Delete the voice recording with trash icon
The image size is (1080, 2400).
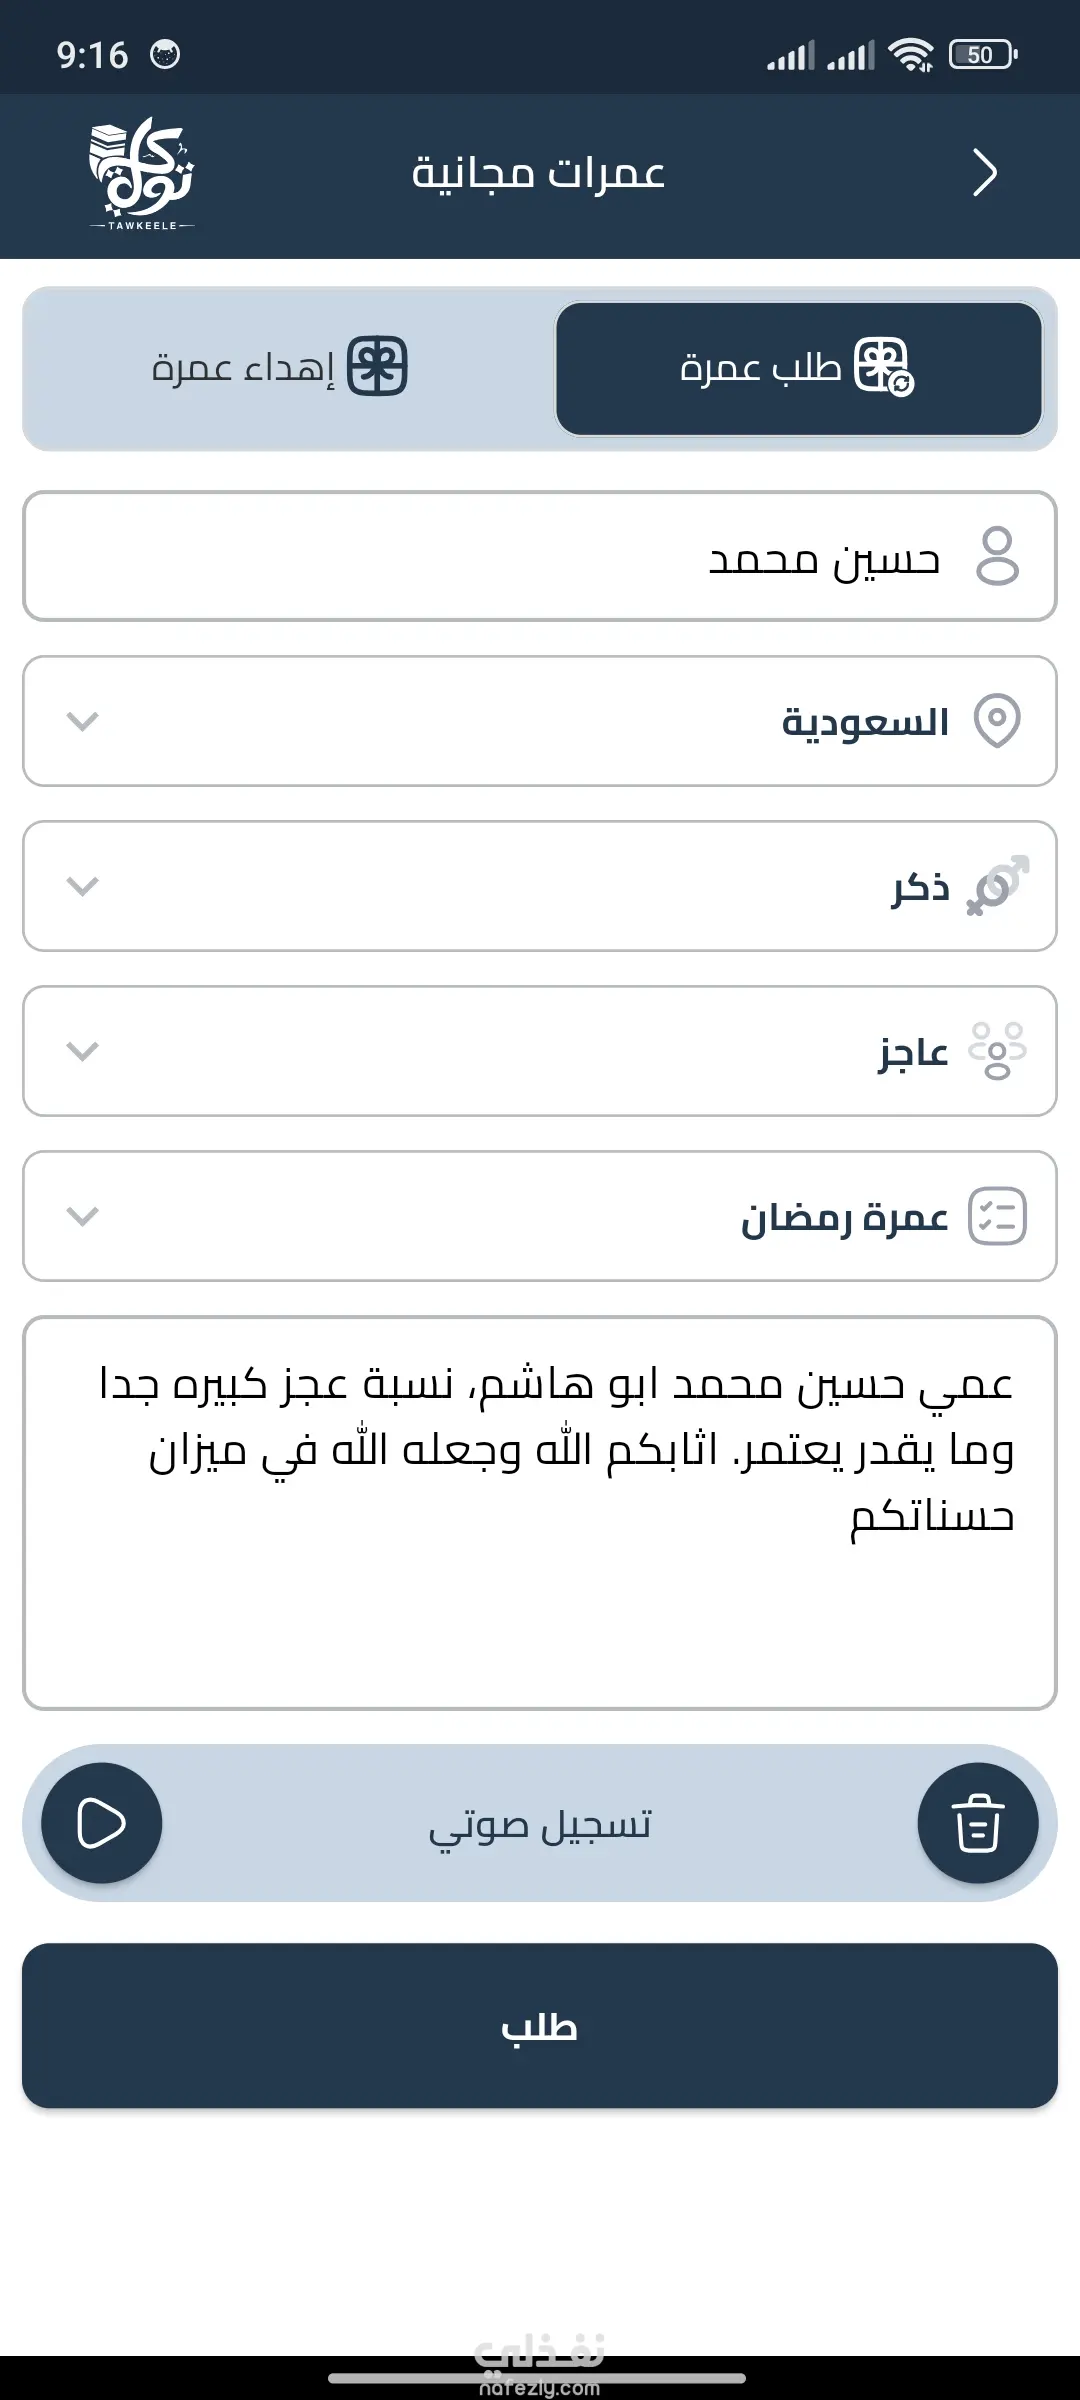(977, 1823)
